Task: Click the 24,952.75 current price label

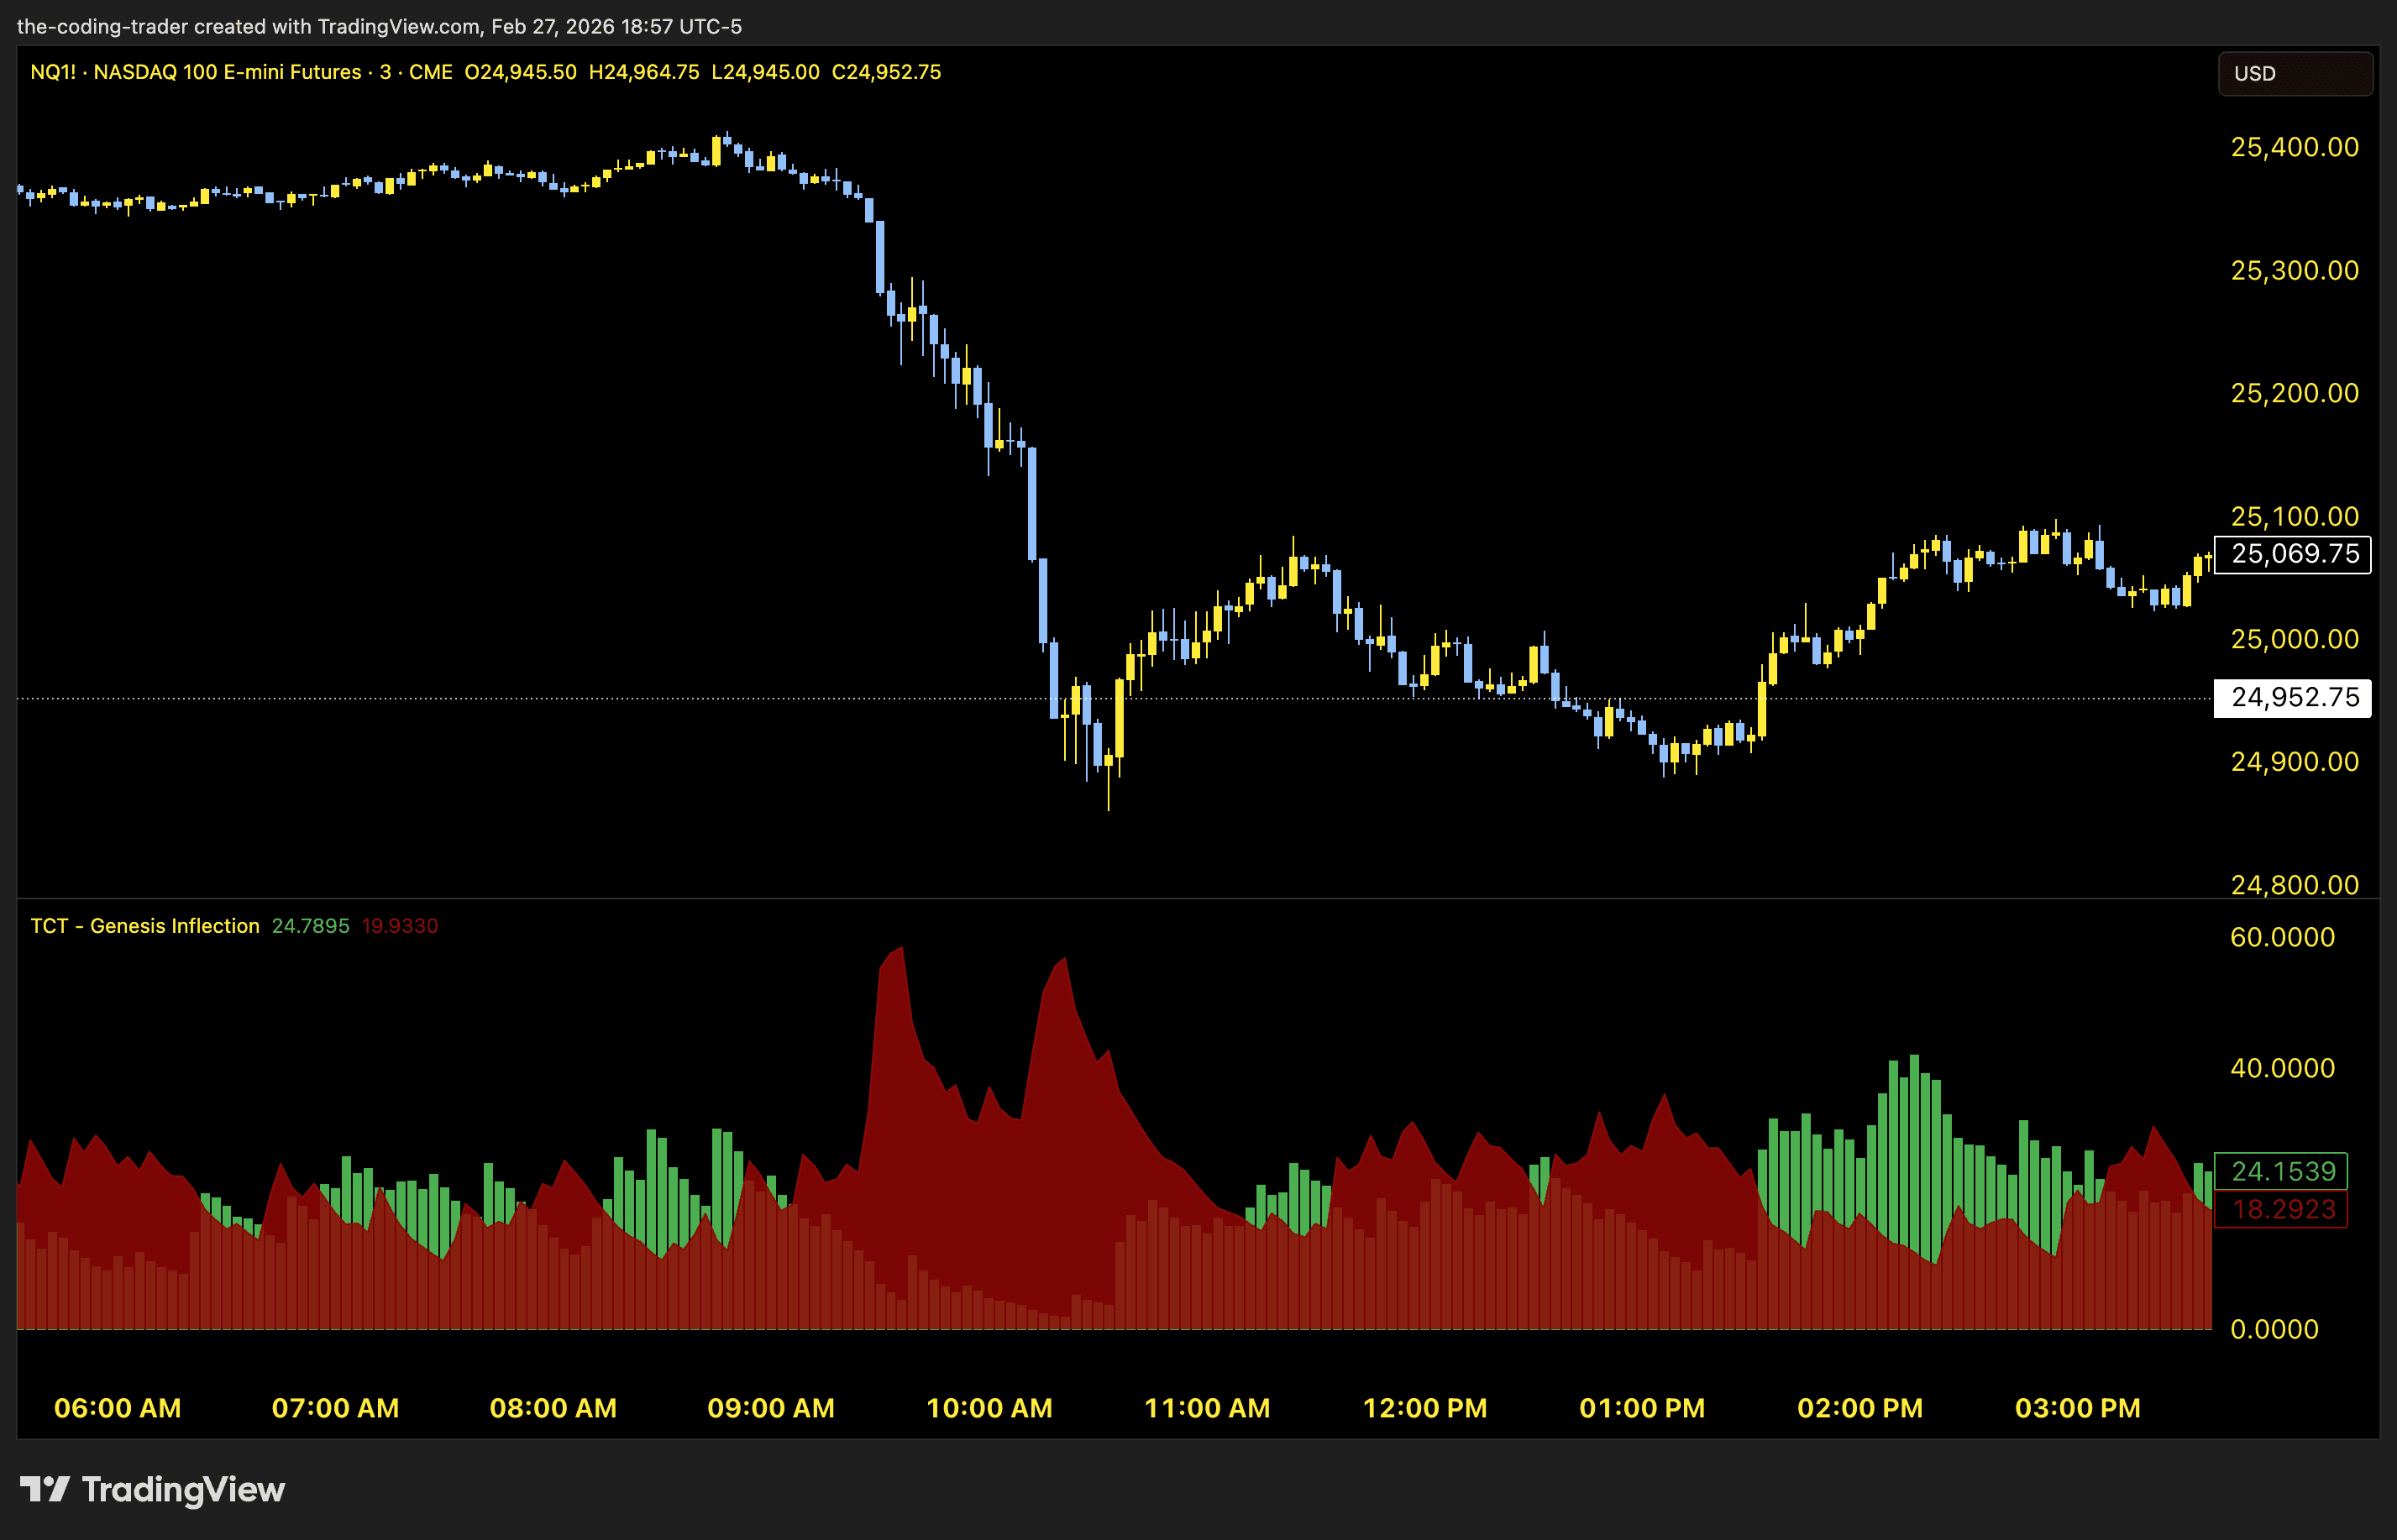Action: [x=2293, y=697]
